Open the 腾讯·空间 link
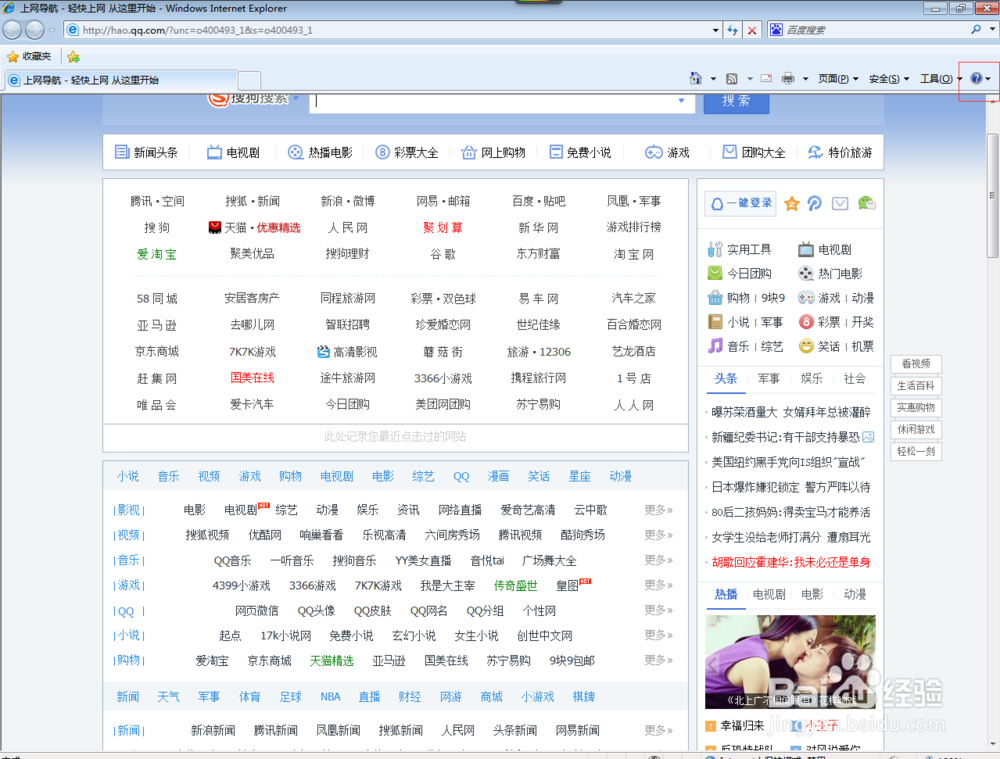Image resolution: width=1000 pixels, height=759 pixels. coord(157,202)
